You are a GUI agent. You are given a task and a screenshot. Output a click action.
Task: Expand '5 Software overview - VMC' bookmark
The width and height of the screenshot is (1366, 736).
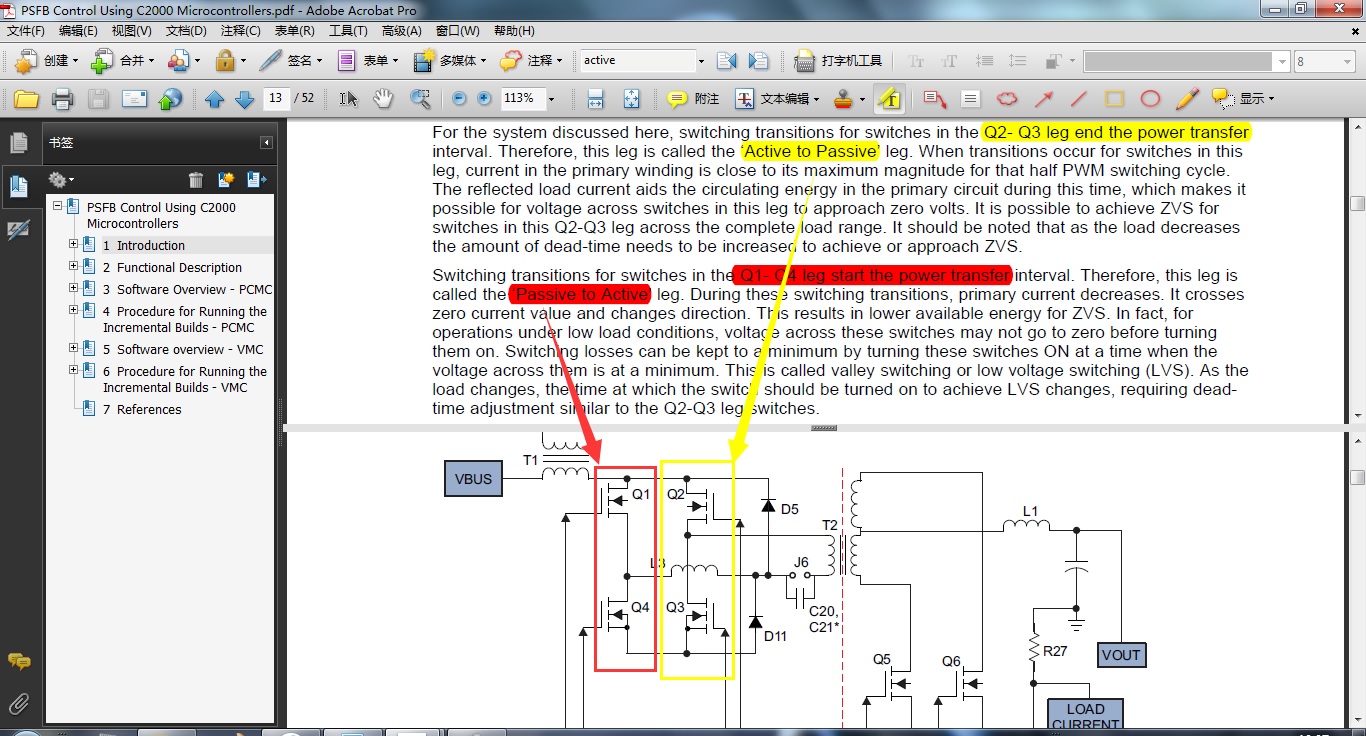coord(74,348)
